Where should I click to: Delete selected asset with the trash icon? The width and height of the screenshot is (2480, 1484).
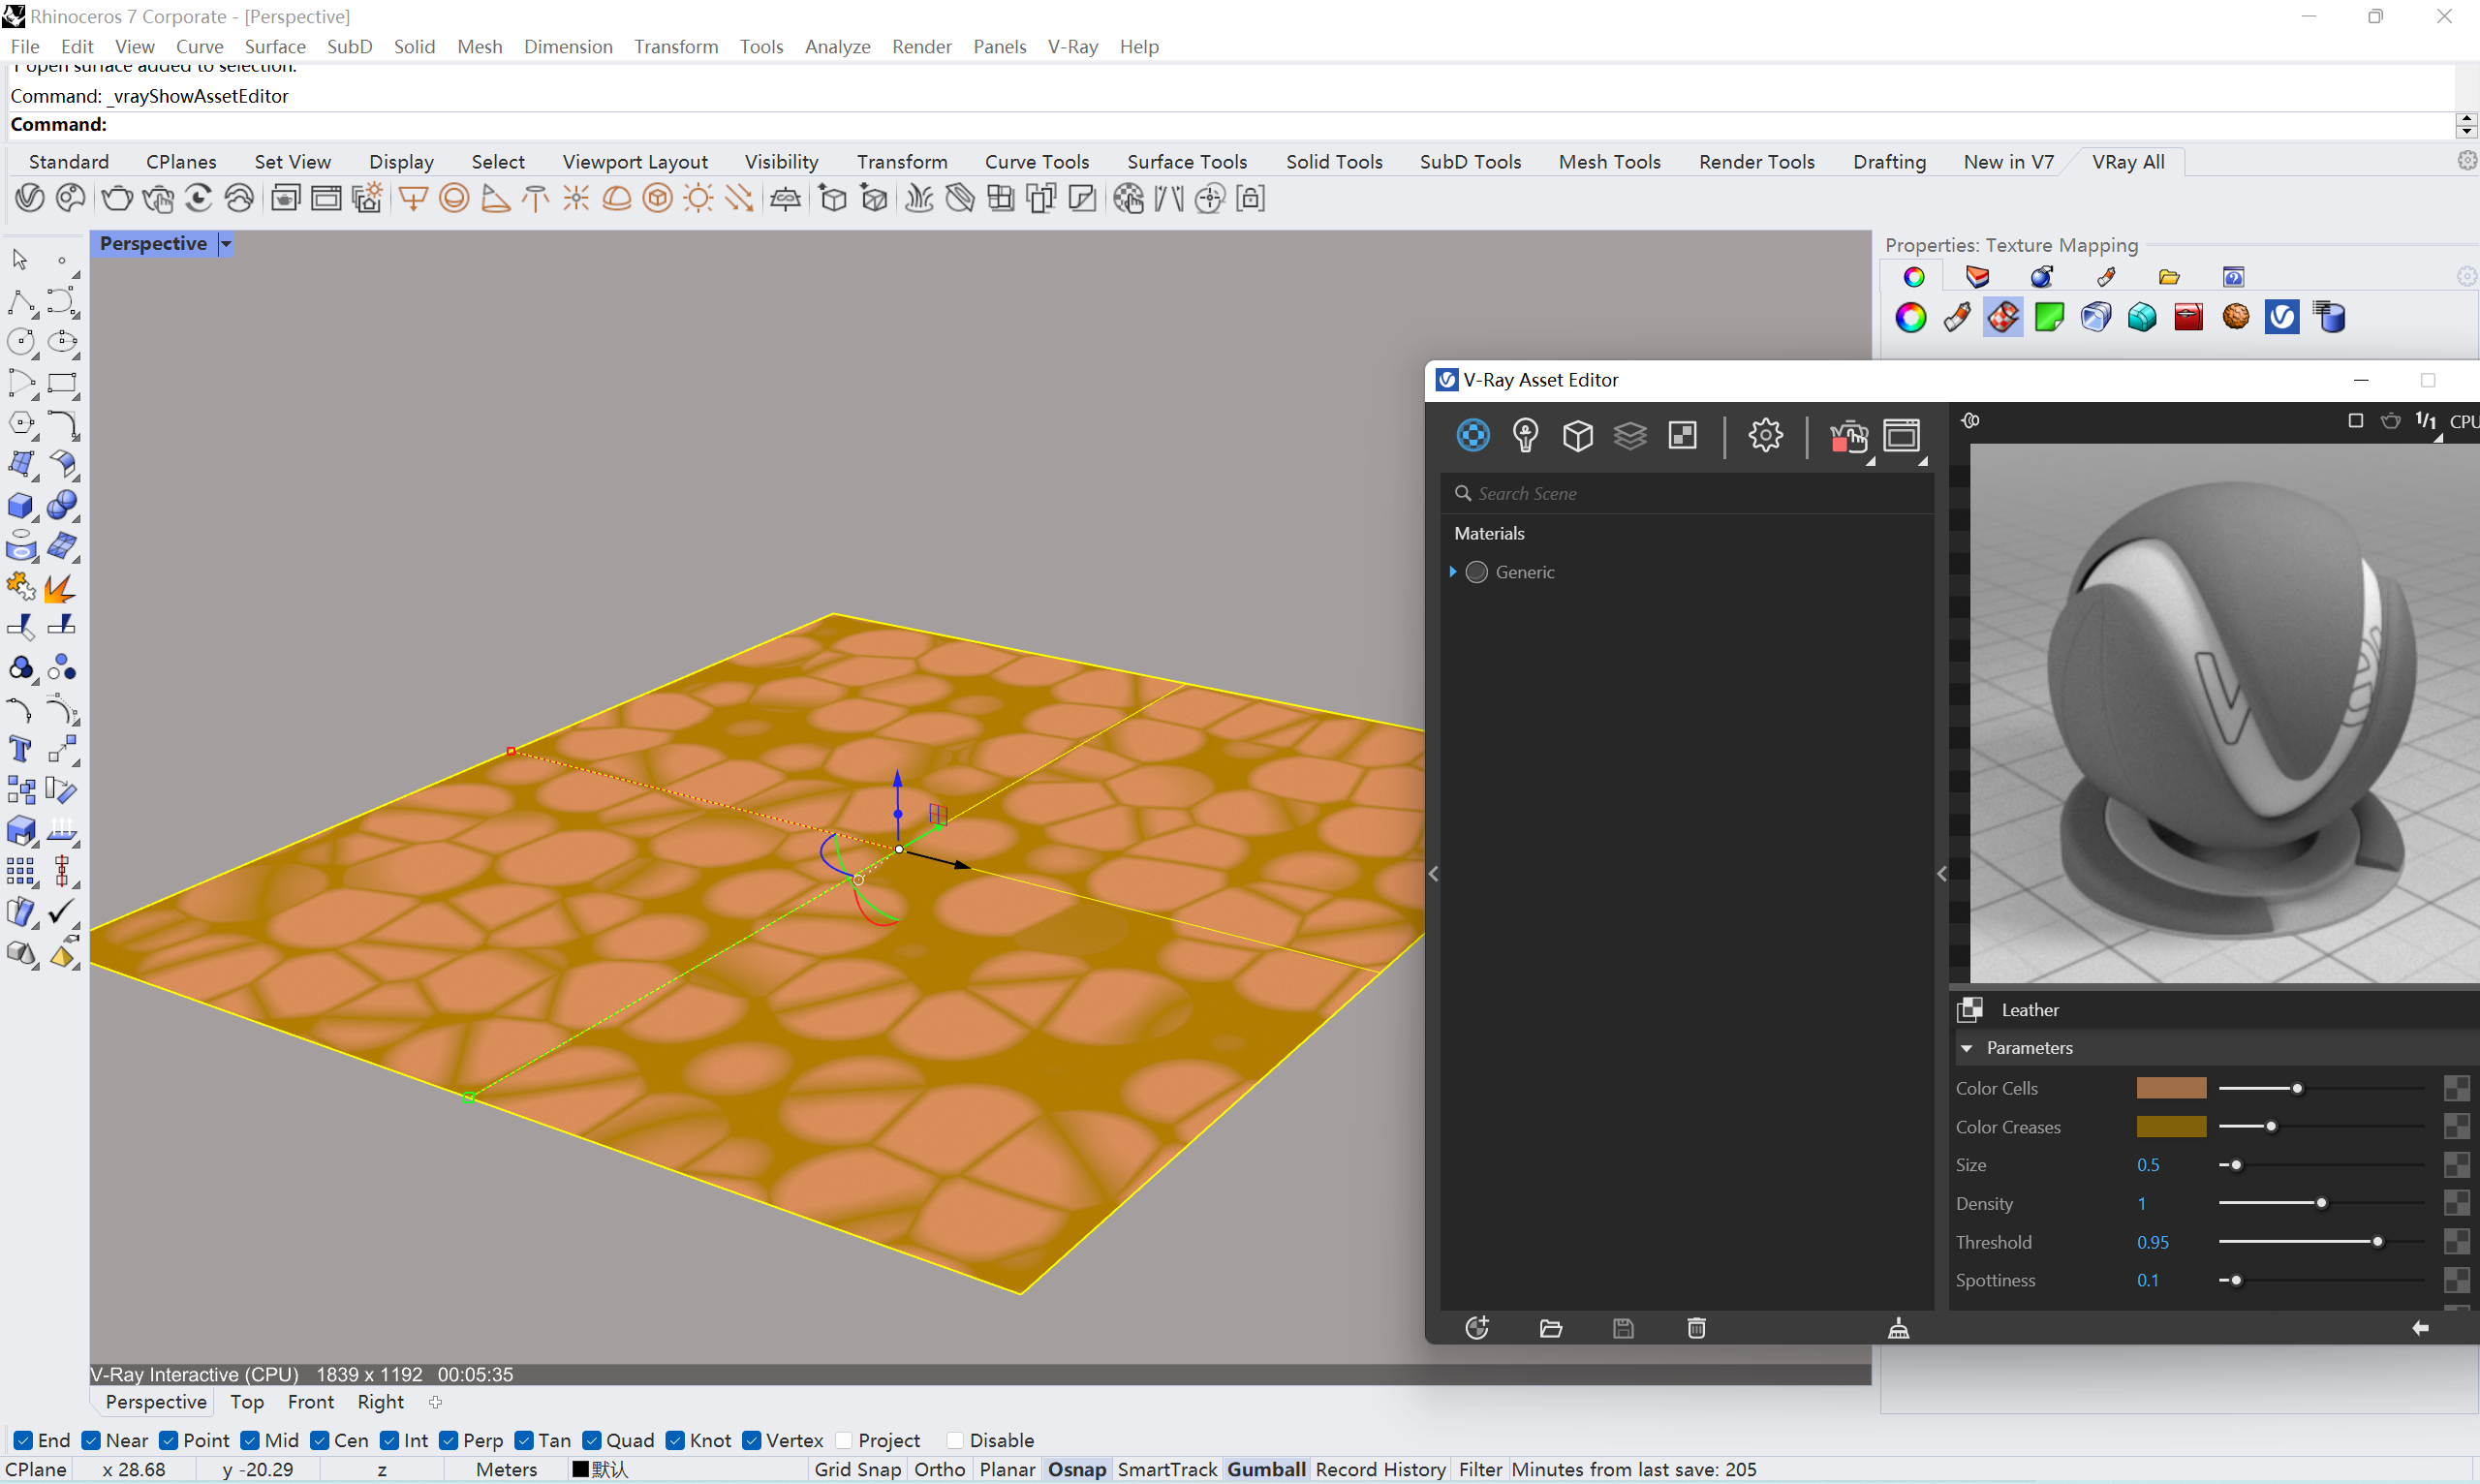coord(1696,1328)
